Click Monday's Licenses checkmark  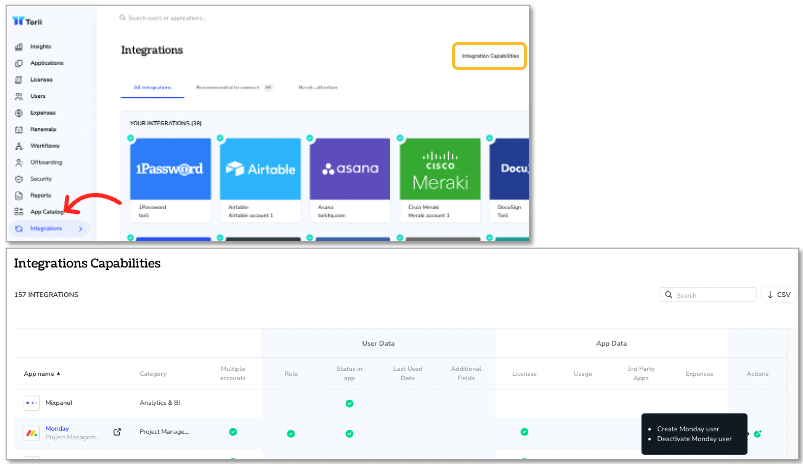[524, 432]
